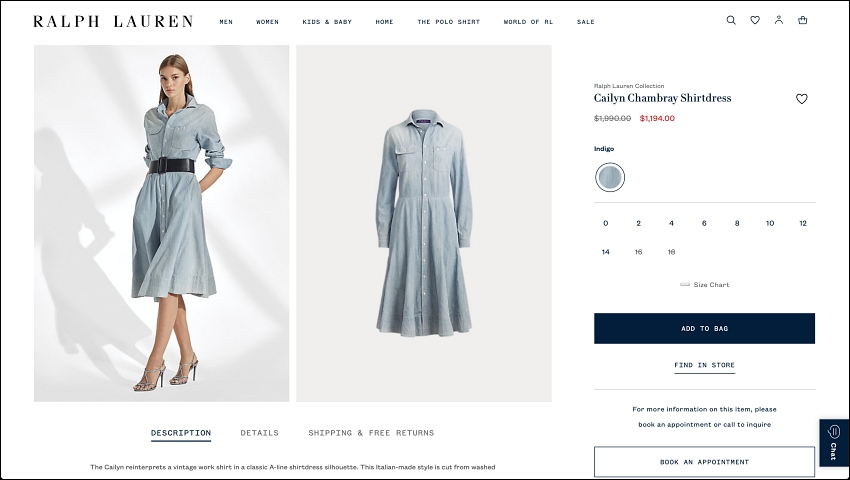
Task: Select size 14
Action: tap(606, 252)
